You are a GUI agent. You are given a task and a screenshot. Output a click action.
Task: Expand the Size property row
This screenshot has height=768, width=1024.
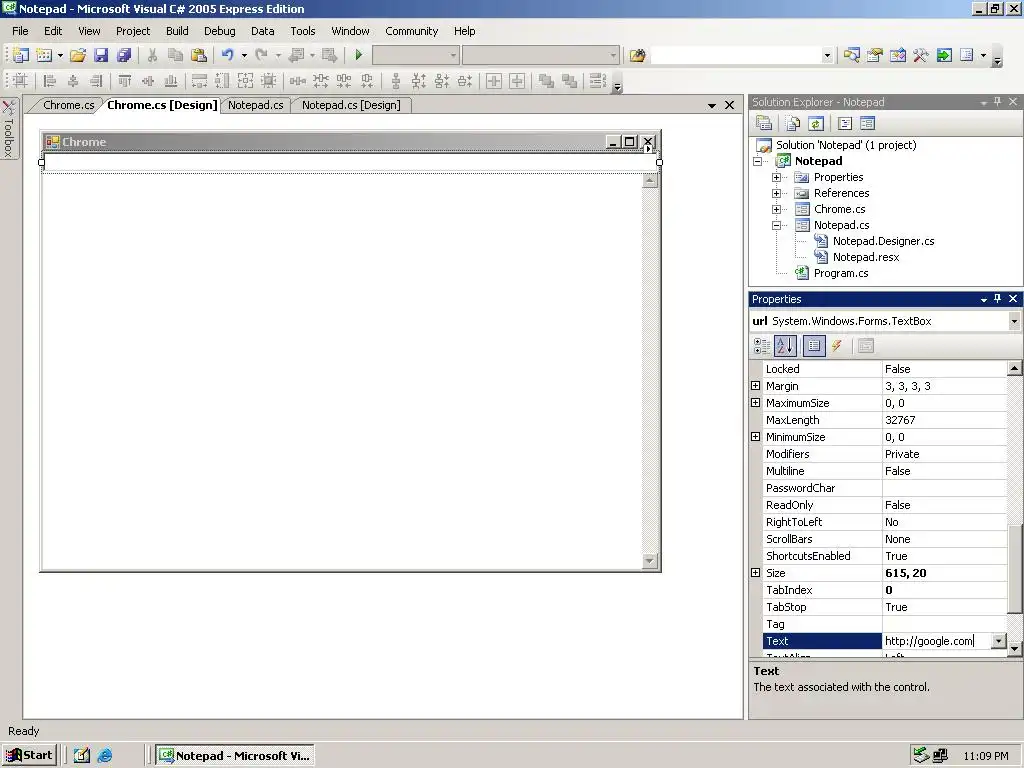[756, 573]
